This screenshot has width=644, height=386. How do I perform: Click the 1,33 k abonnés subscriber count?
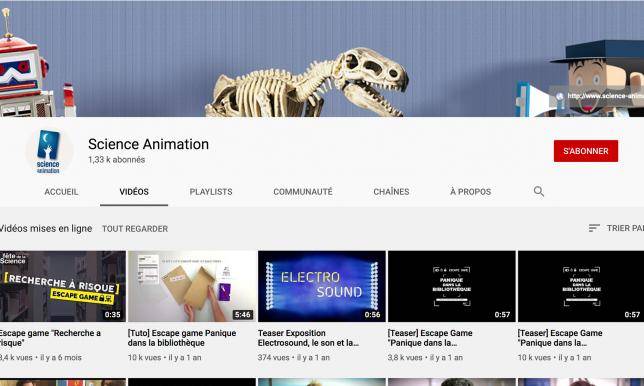point(116,160)
